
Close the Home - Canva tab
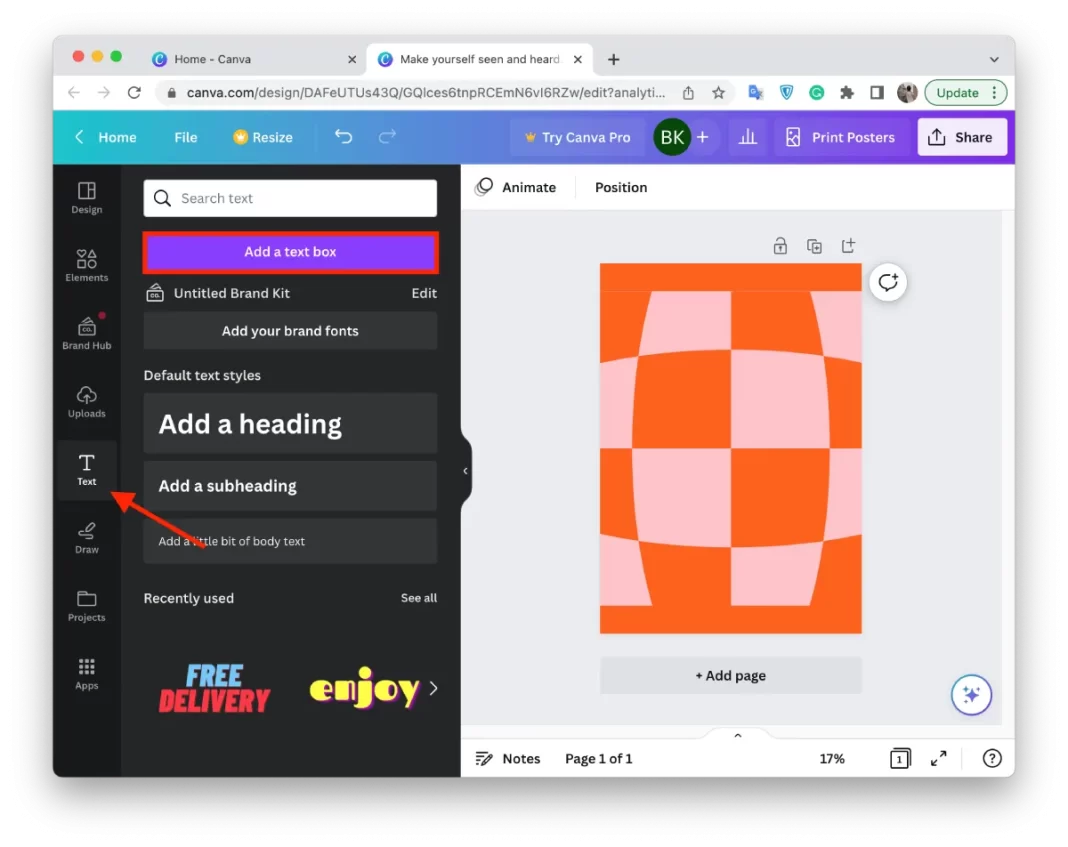352,59
